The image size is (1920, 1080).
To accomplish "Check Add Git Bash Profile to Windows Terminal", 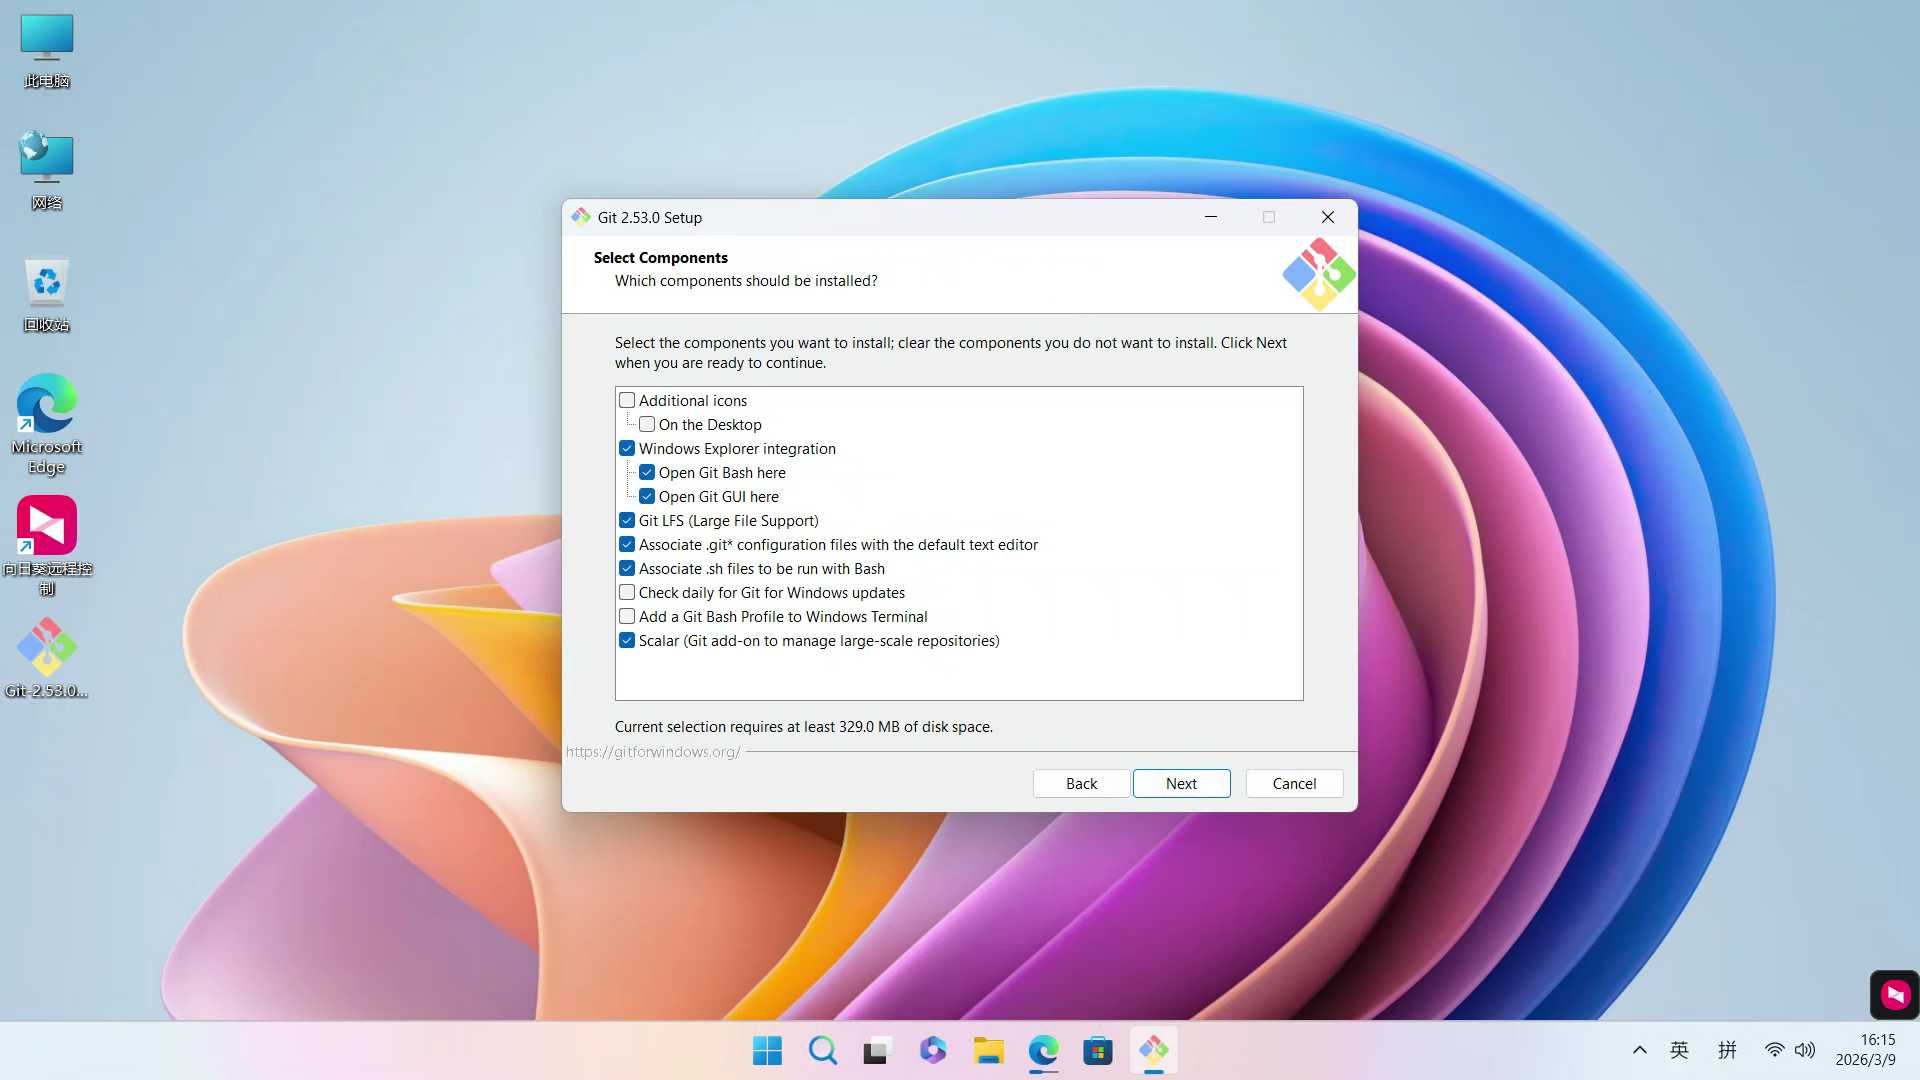I will coord(627,616).
